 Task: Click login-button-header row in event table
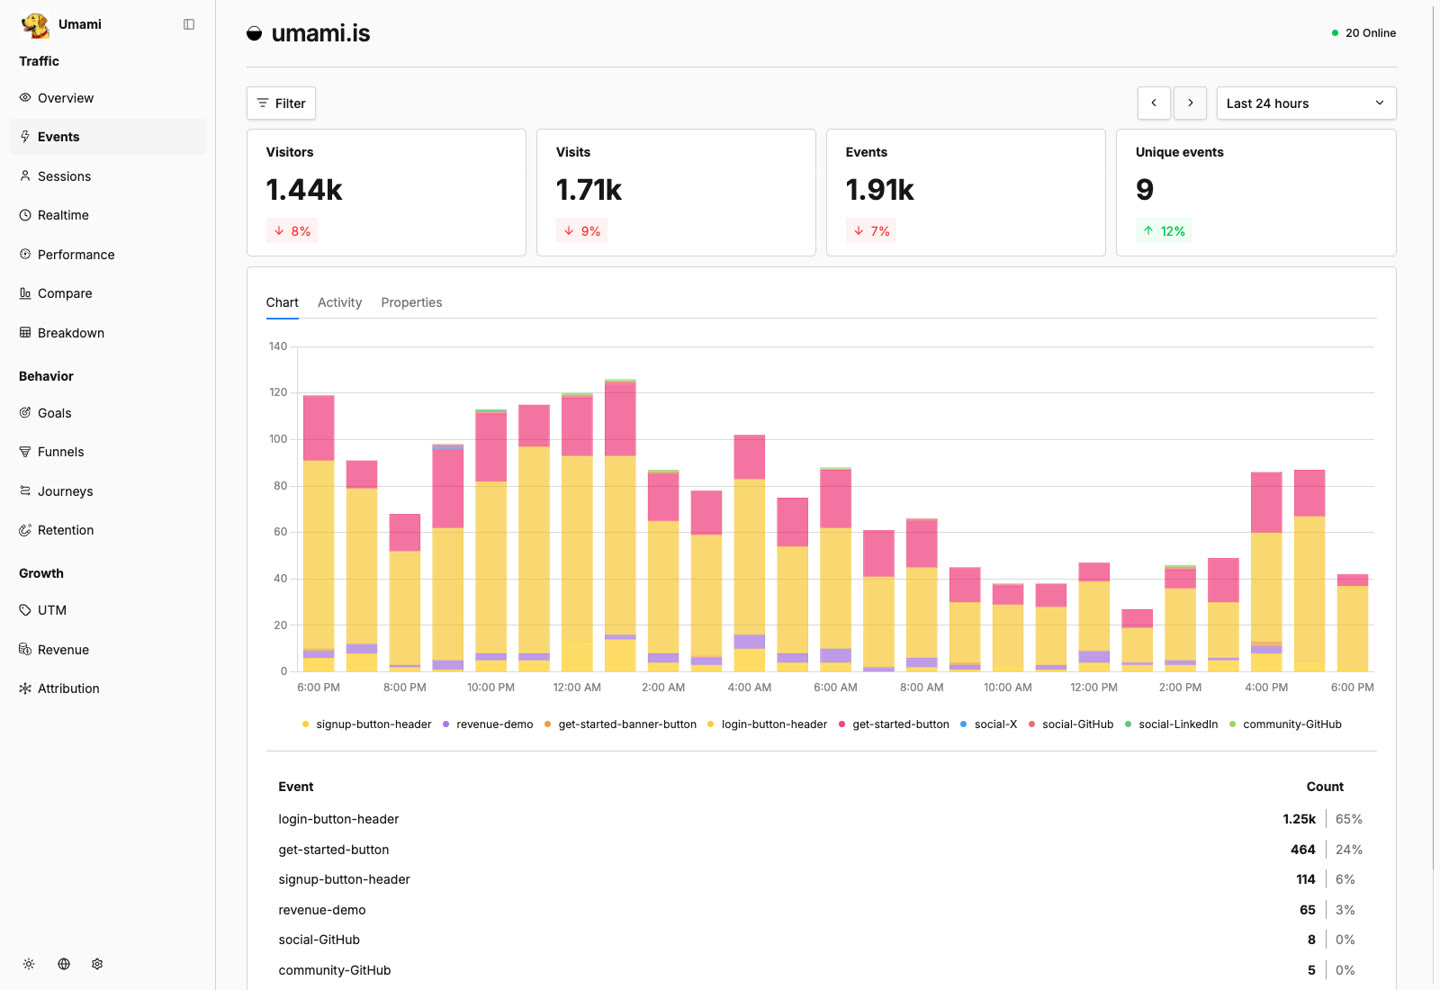(821, 819)
